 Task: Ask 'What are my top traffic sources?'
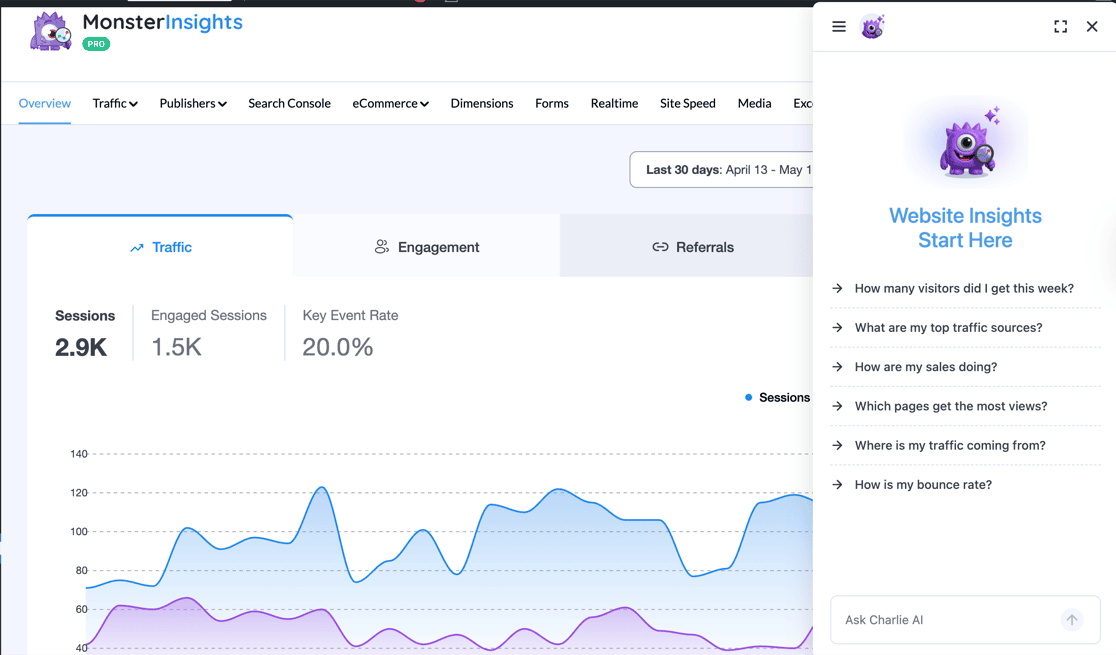click(965, 328)
